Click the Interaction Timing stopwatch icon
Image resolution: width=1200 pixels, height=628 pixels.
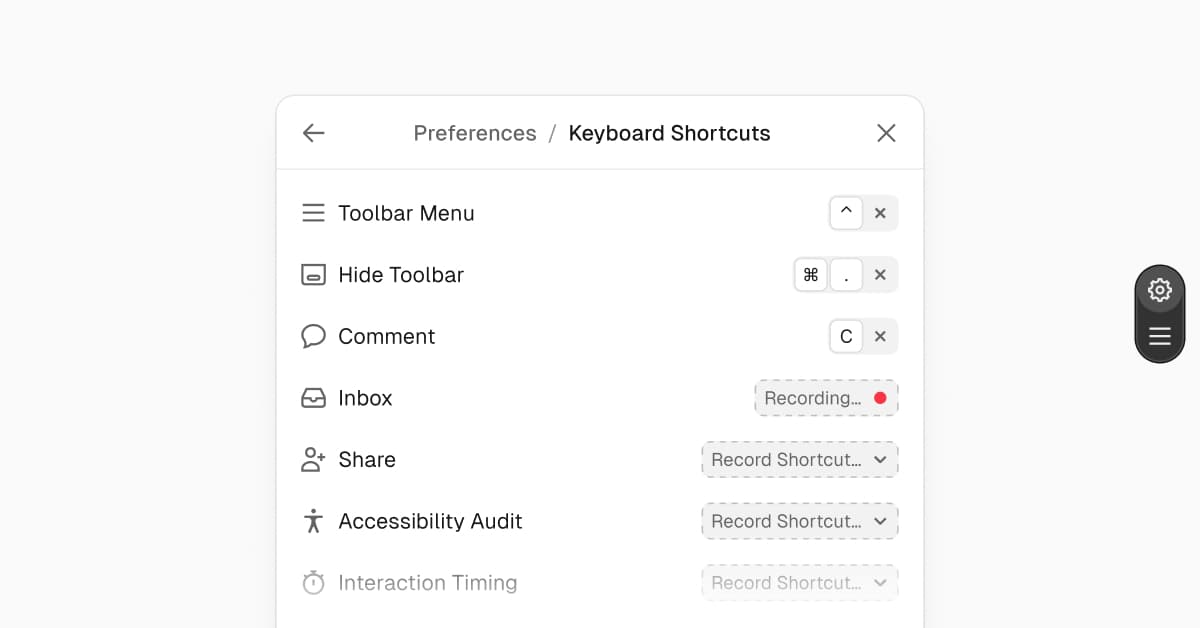pyautogui.click(x=314, y=583)
